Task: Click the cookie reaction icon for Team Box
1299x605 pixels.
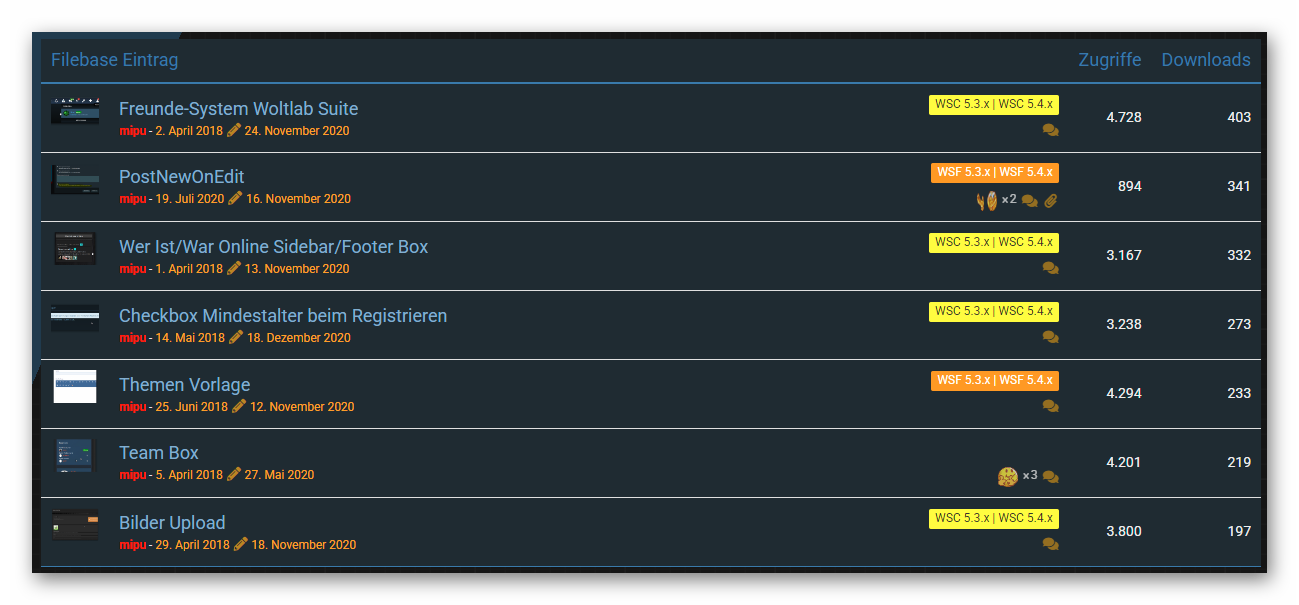Action: [x=1007, y=476]
